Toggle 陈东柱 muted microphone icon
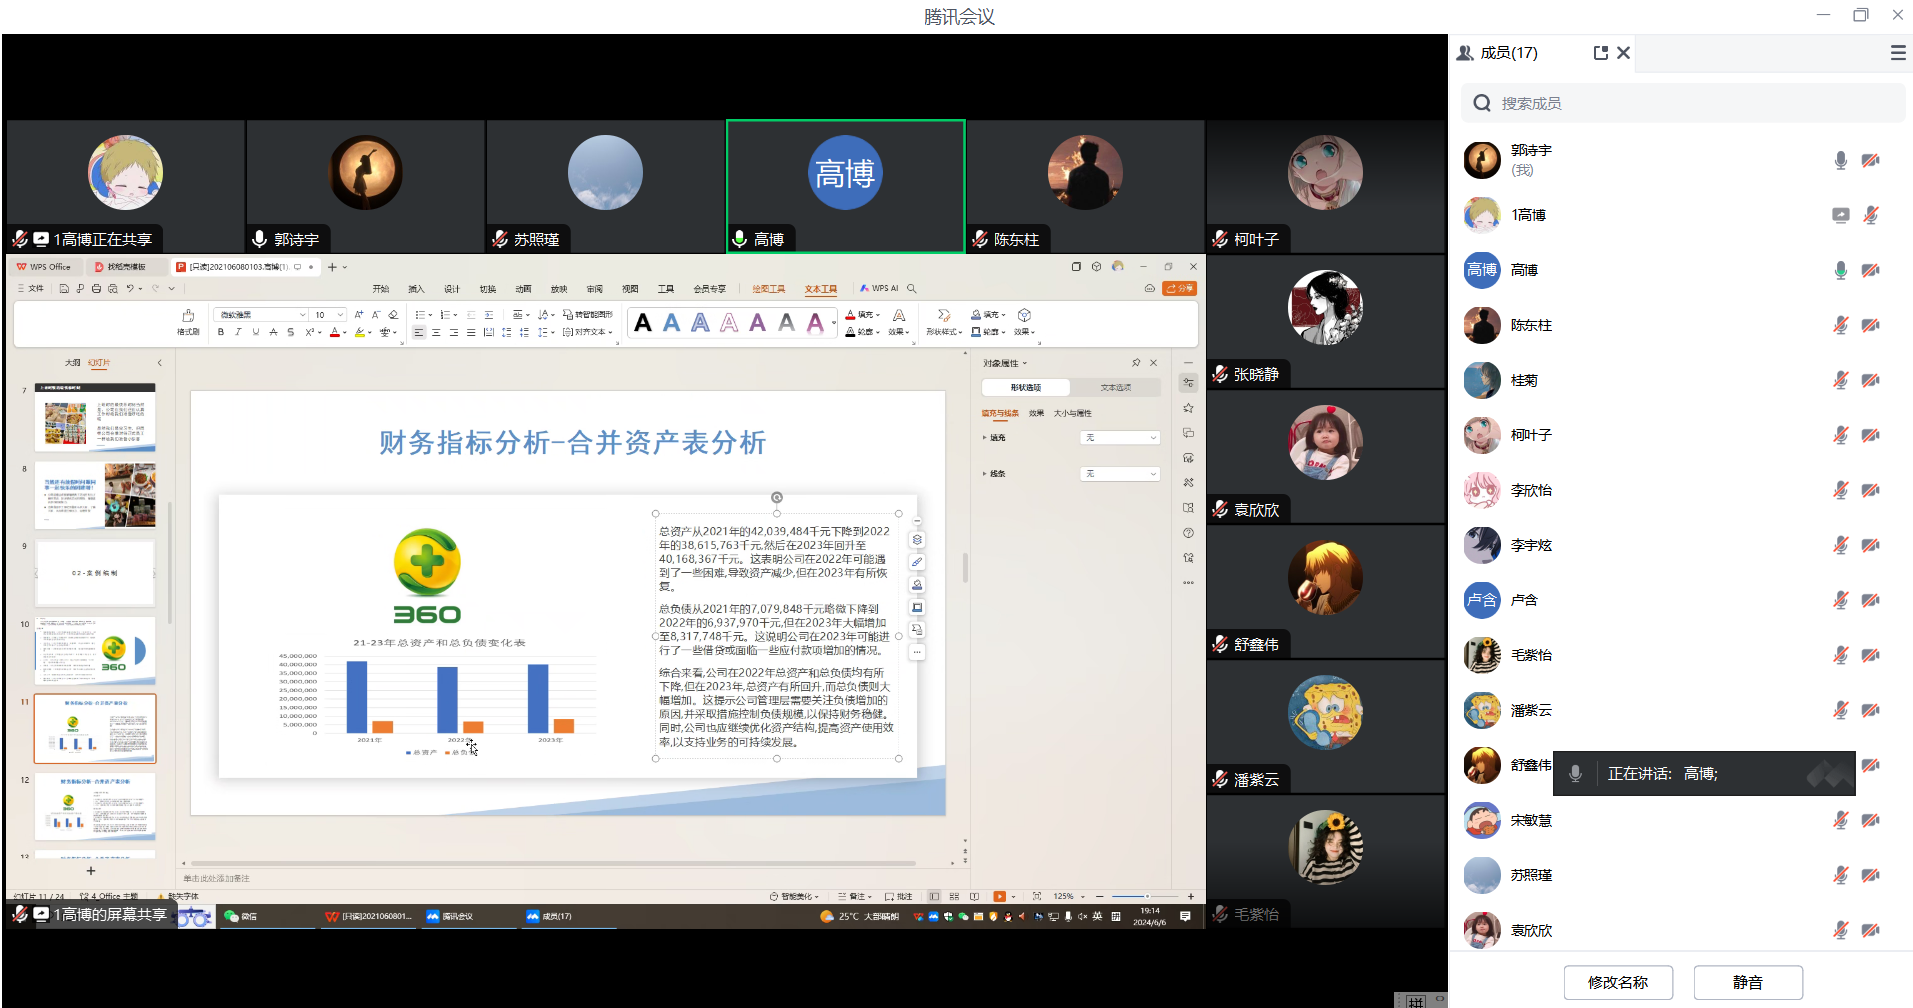Viewport: 1913px width, 1008px height. [x=1840, y=325]
